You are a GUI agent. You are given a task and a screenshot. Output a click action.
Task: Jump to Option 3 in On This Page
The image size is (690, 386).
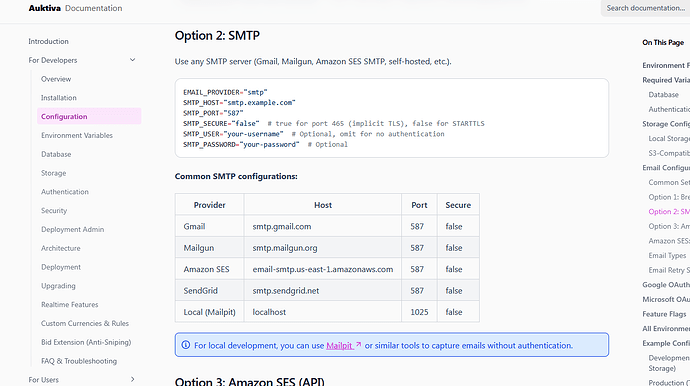pos(669,226)
